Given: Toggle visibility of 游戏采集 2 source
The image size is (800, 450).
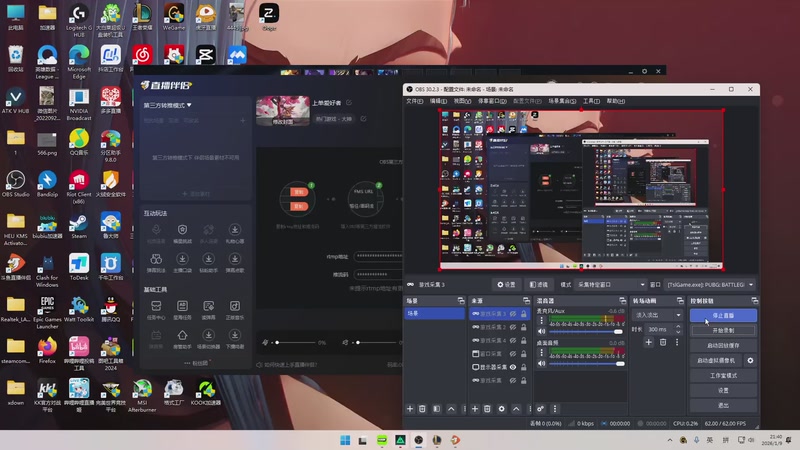Looking at the screenshot, I should [x=513, y=327].
